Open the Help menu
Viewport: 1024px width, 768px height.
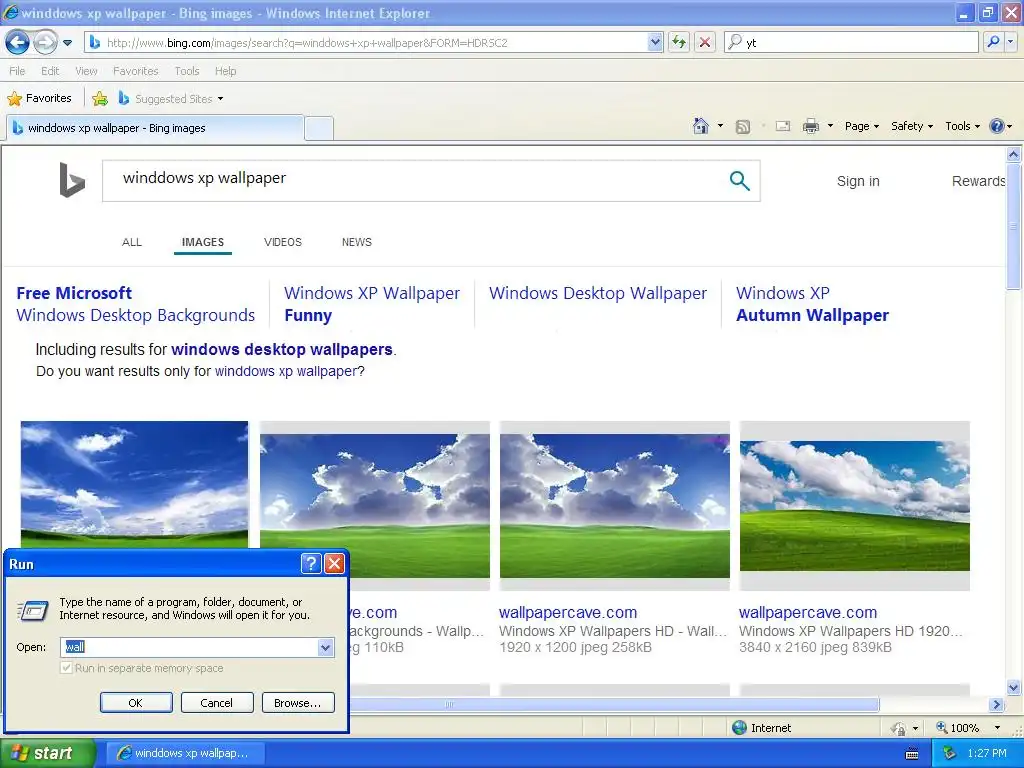coord(225,71)
